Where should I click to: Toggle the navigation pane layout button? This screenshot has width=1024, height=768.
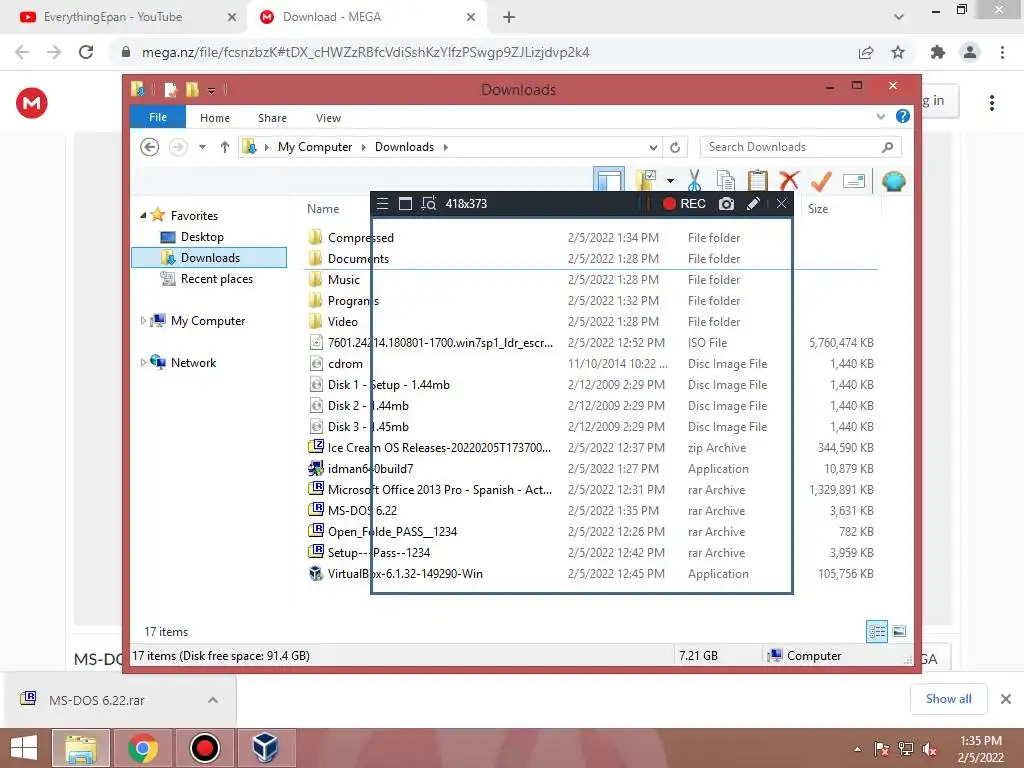coord(609,180)
